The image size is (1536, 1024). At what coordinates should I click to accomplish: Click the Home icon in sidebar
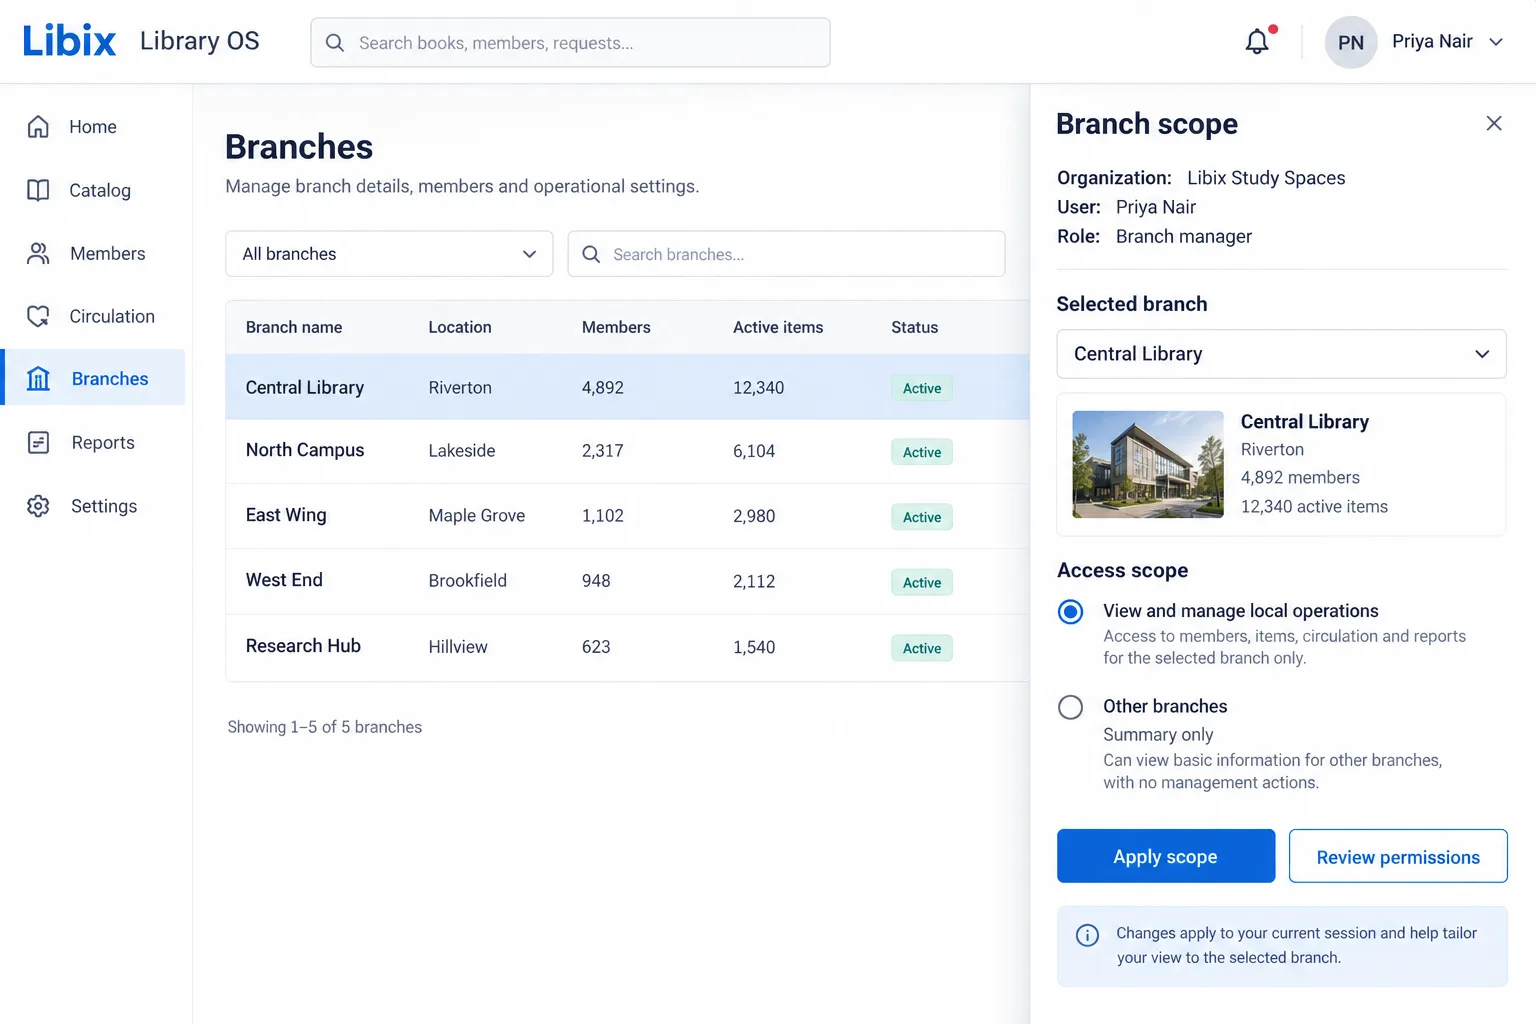[x=38, y=127]
